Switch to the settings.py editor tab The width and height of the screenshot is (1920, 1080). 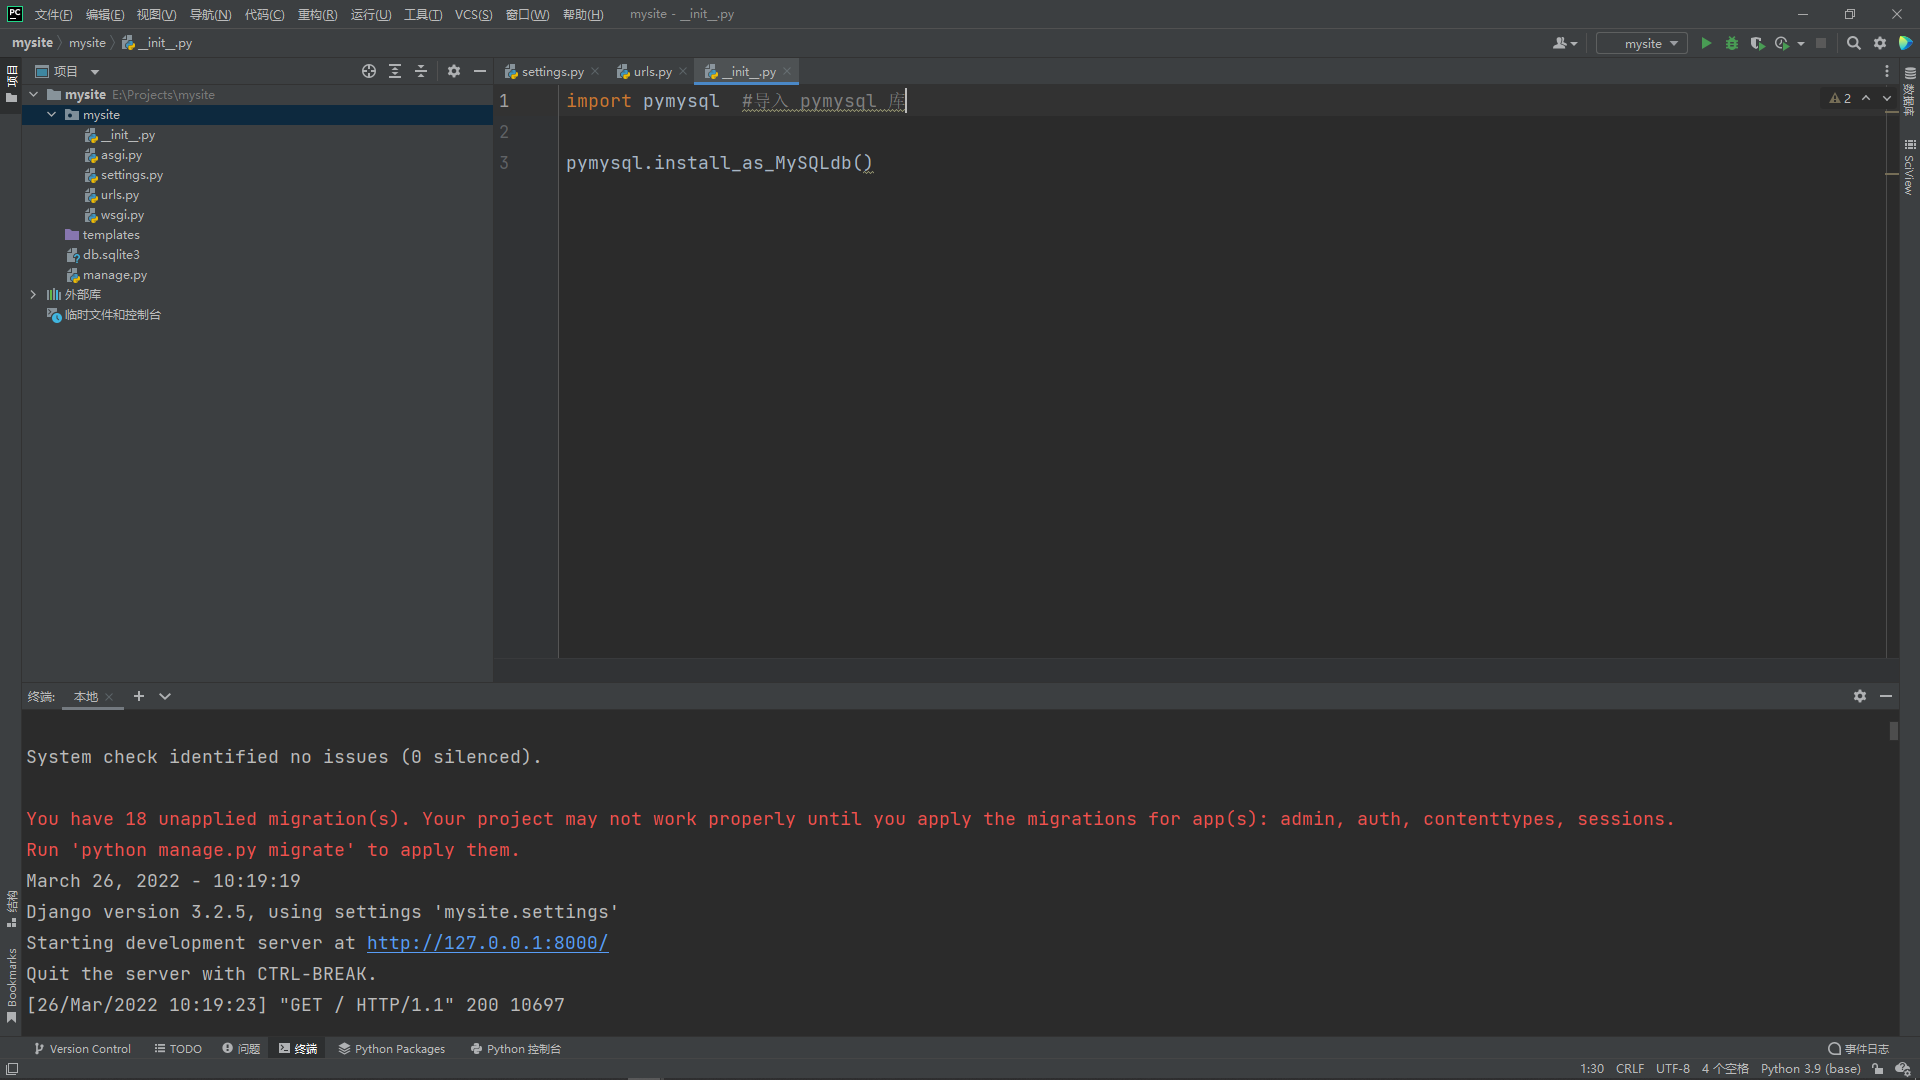tap(552, 71)
